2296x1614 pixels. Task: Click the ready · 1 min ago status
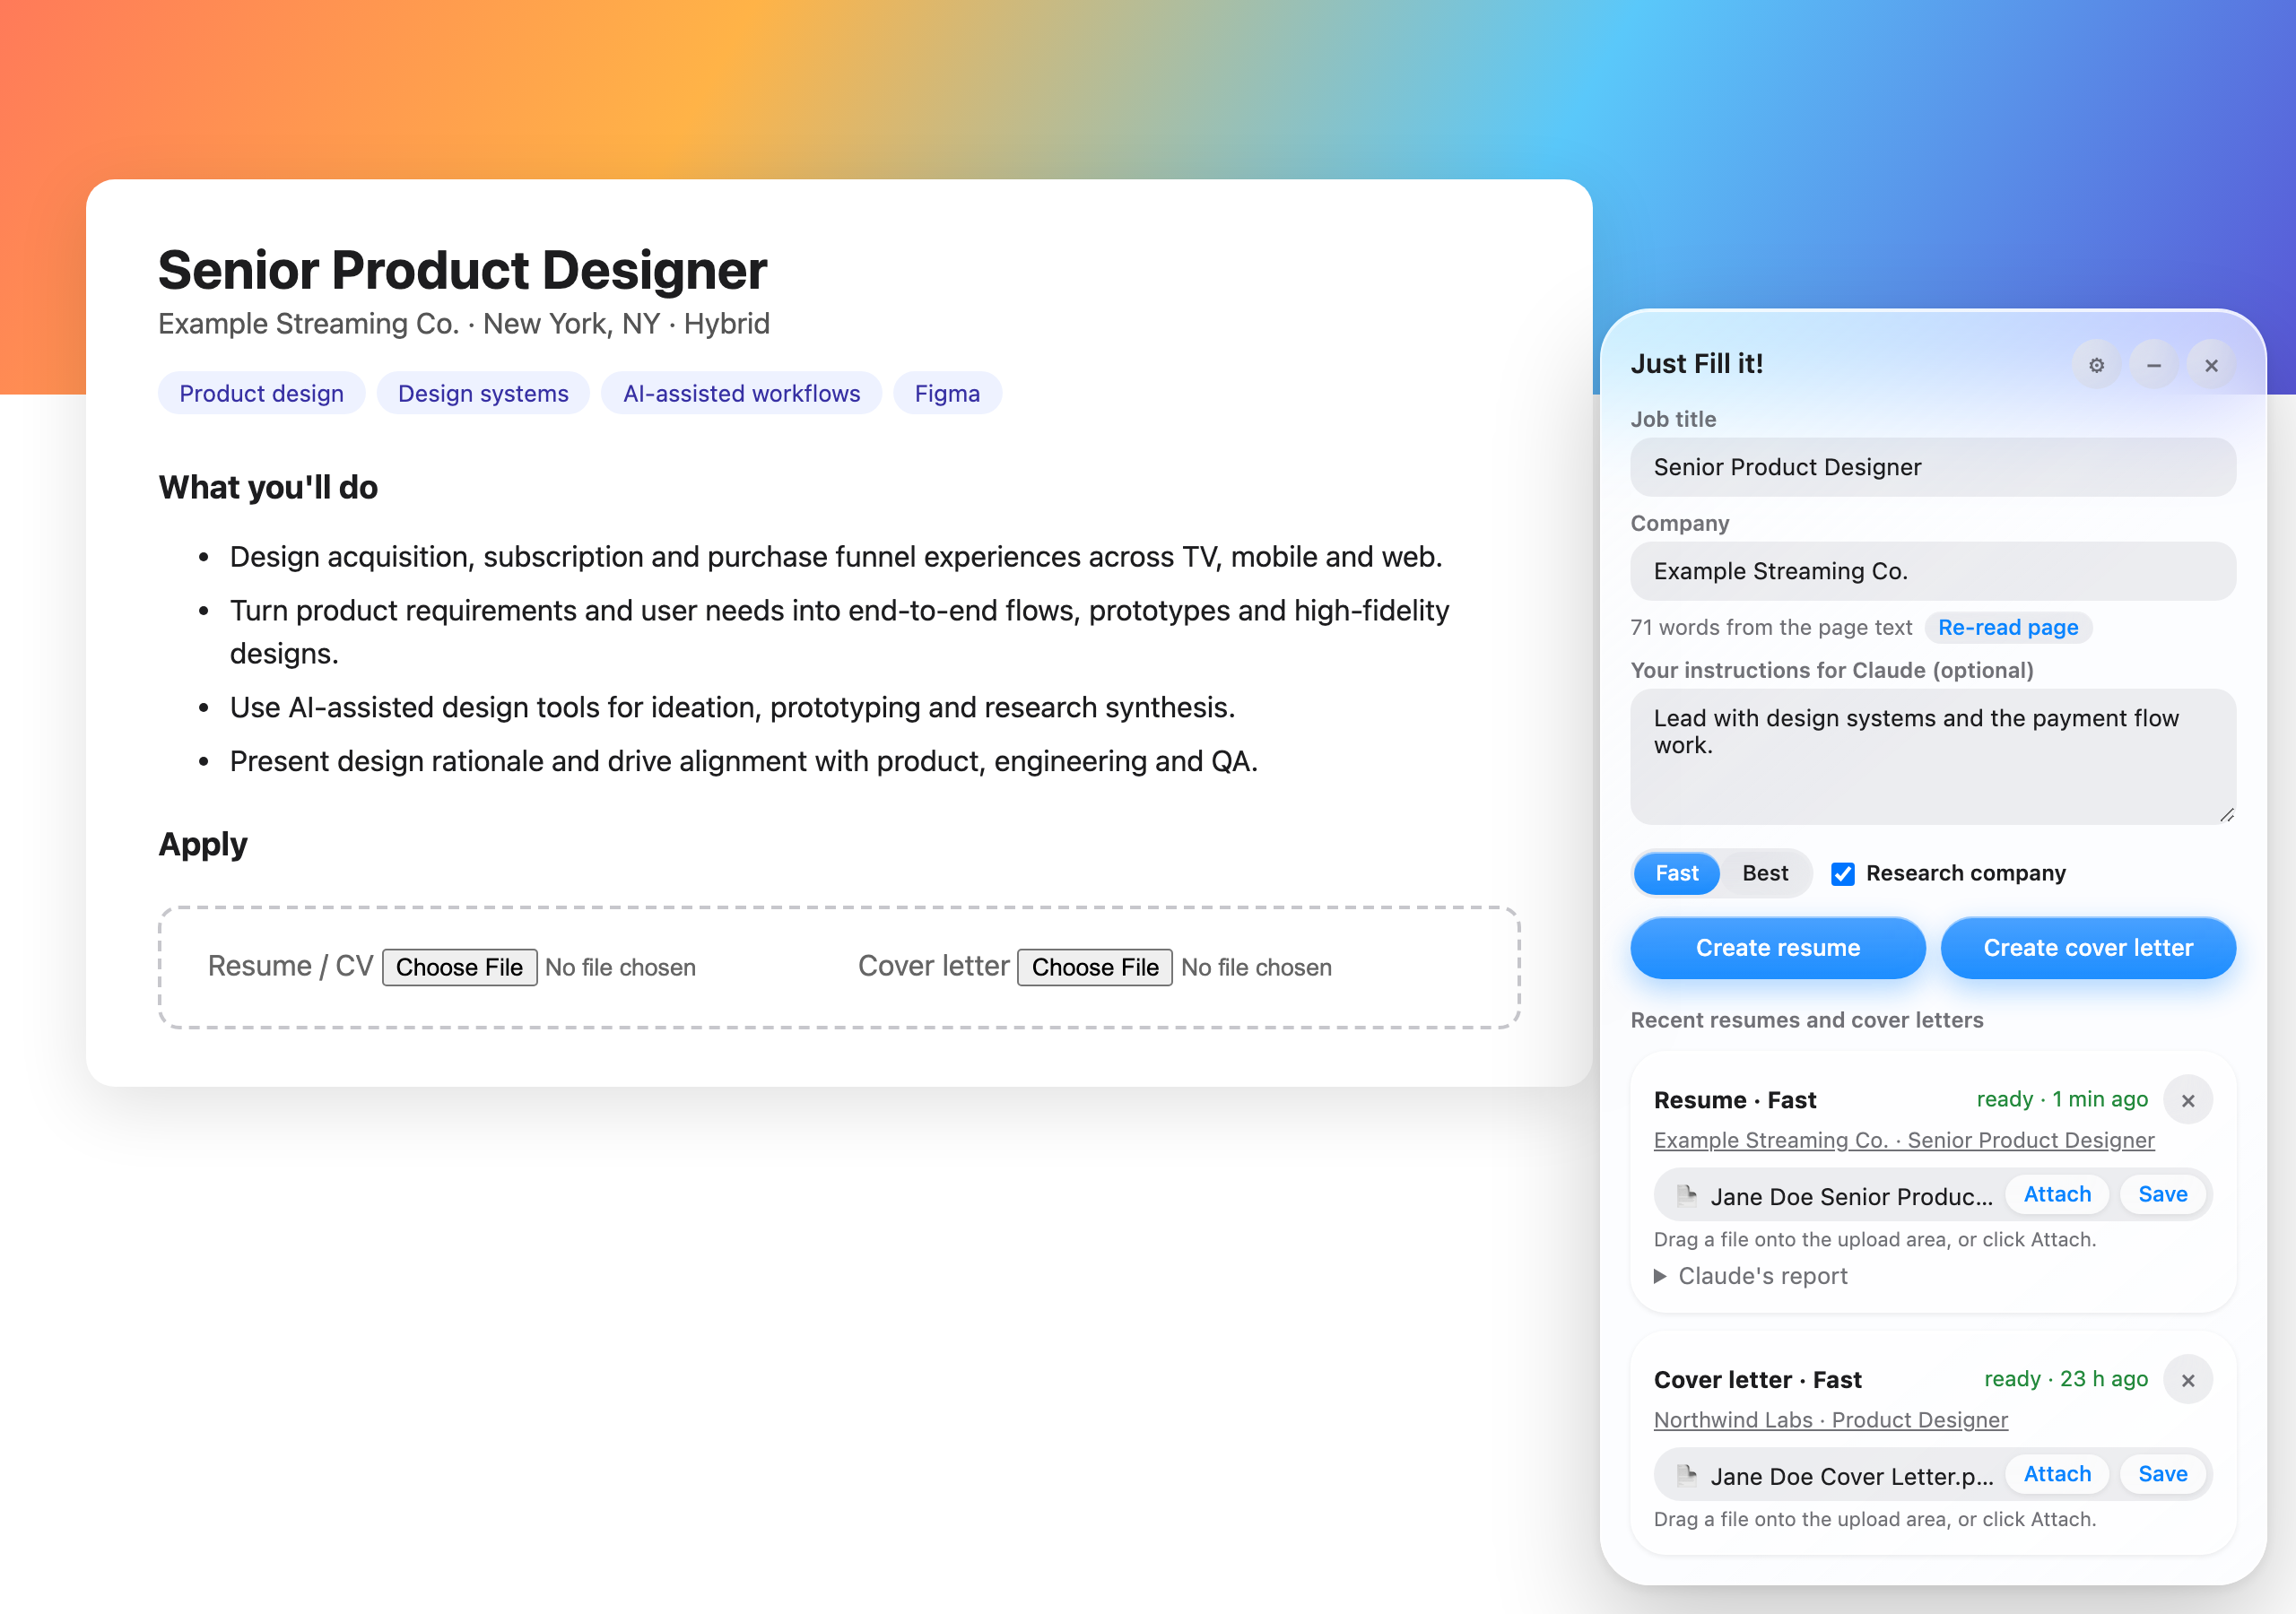pyautogui.click(x=2062, y=1099)
